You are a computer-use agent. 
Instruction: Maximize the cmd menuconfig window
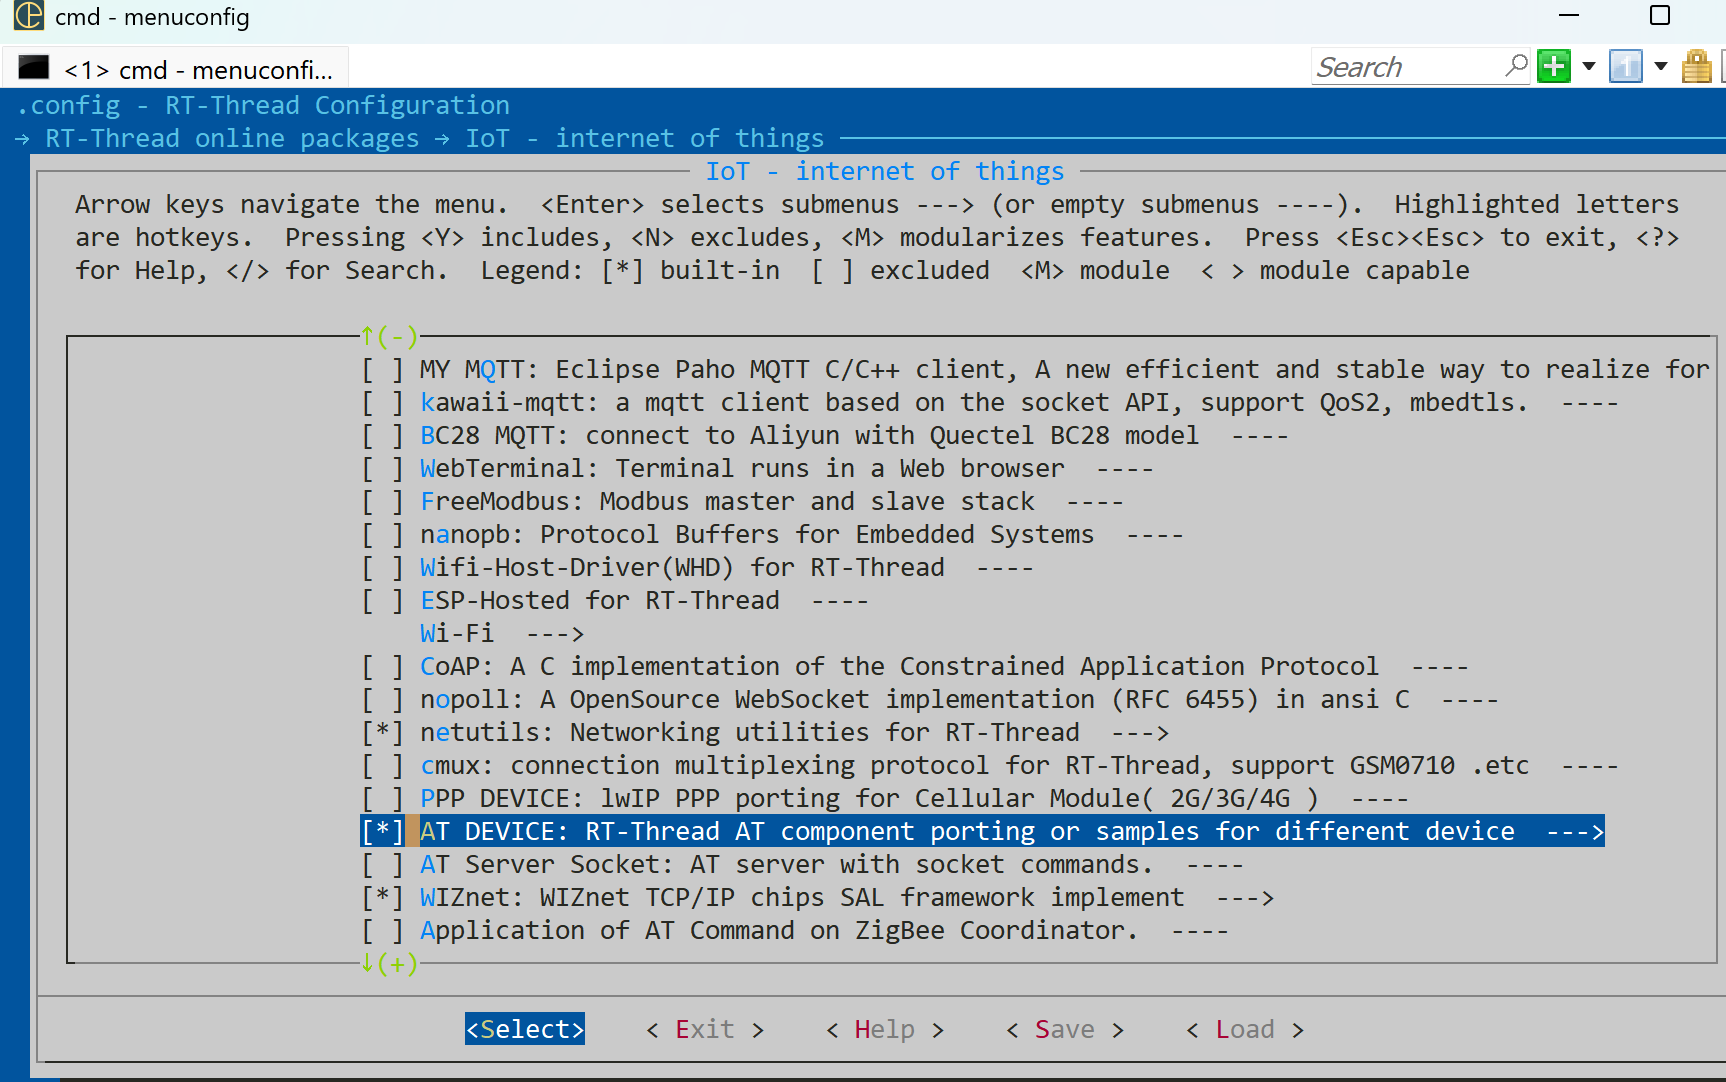coord(1660,16)
